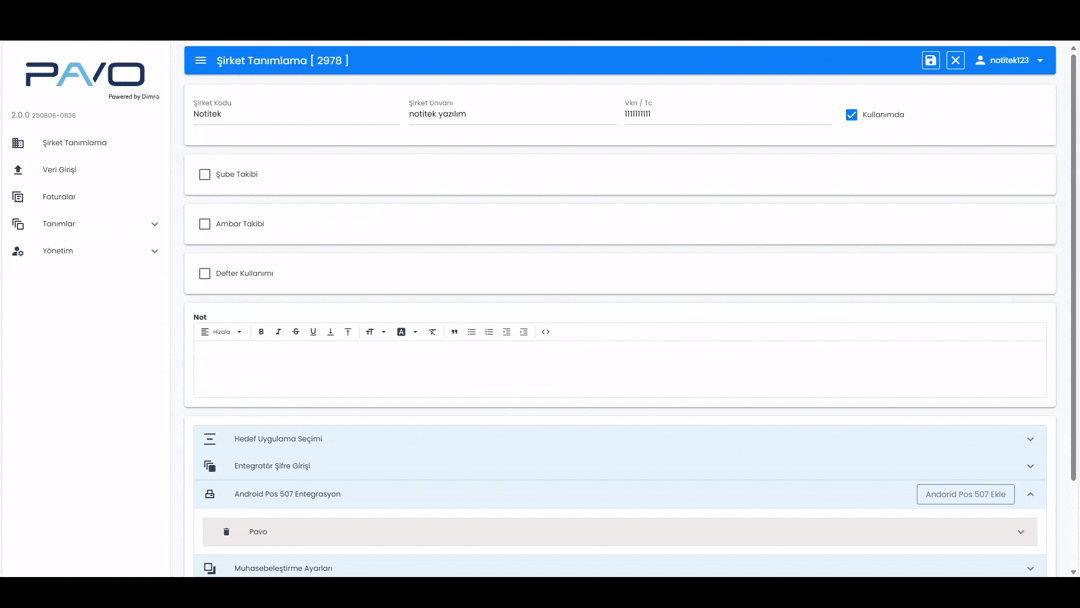
Task: Open the notitek123 user dropdown
Action: (1010, 61)
